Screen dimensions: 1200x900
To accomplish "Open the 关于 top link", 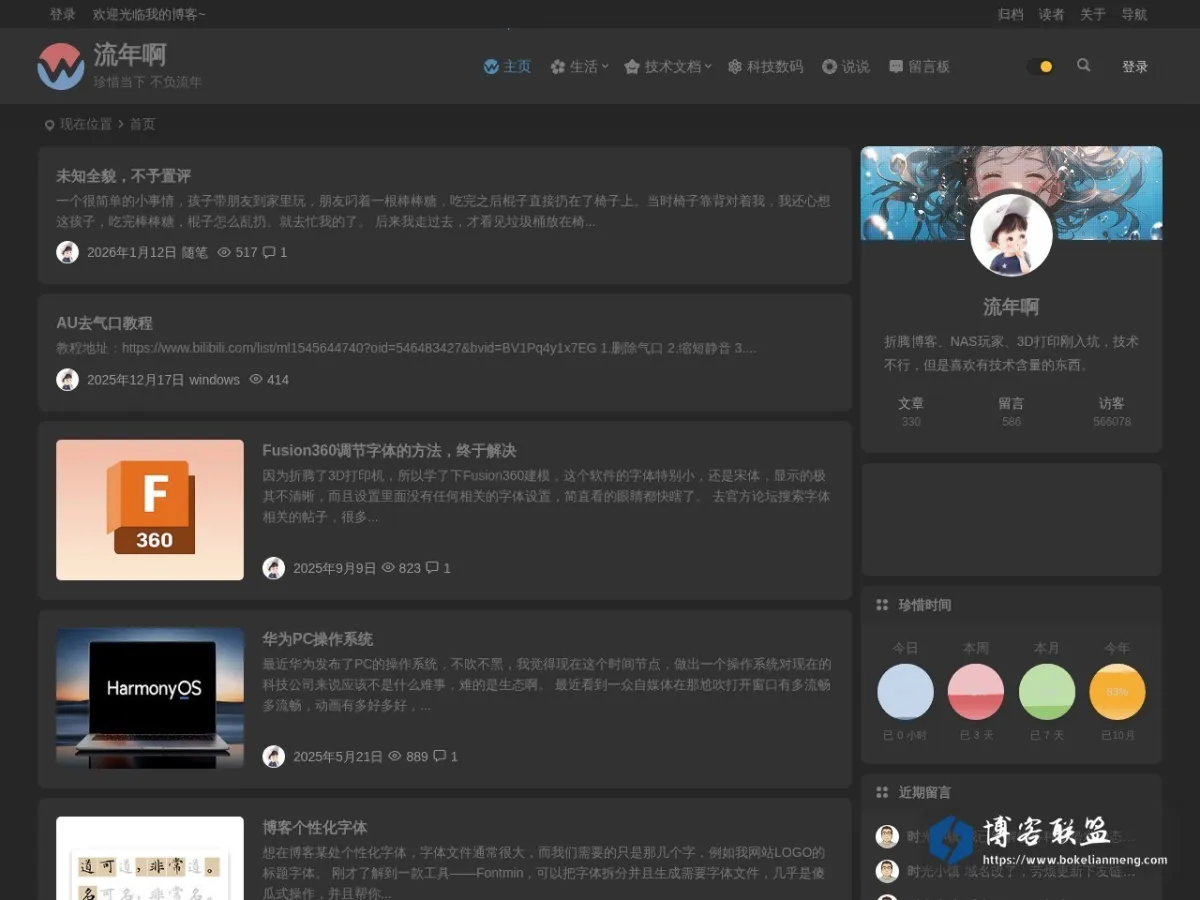I will 1093,14.
